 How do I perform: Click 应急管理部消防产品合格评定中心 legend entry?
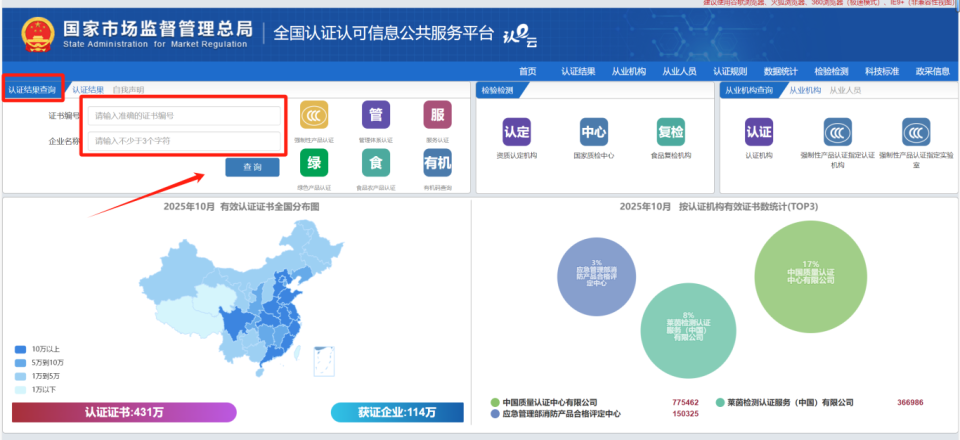tap(556, 414)
